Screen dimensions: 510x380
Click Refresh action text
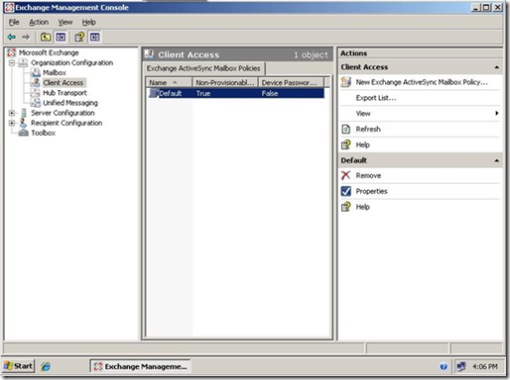pyautogui.click(x=368, y=129)
